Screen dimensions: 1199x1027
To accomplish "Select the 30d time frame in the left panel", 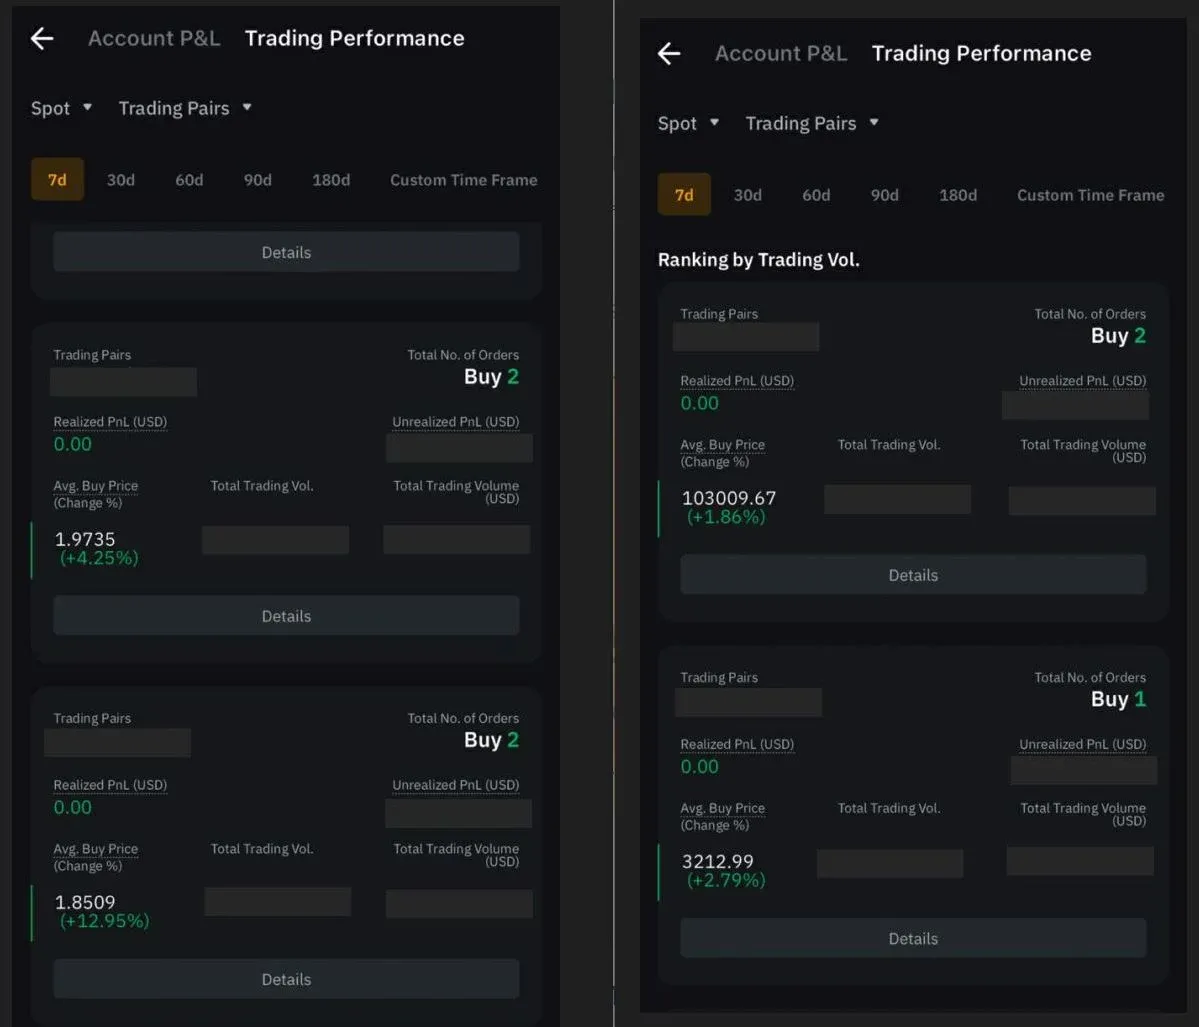I will click(x=121, y=180).
